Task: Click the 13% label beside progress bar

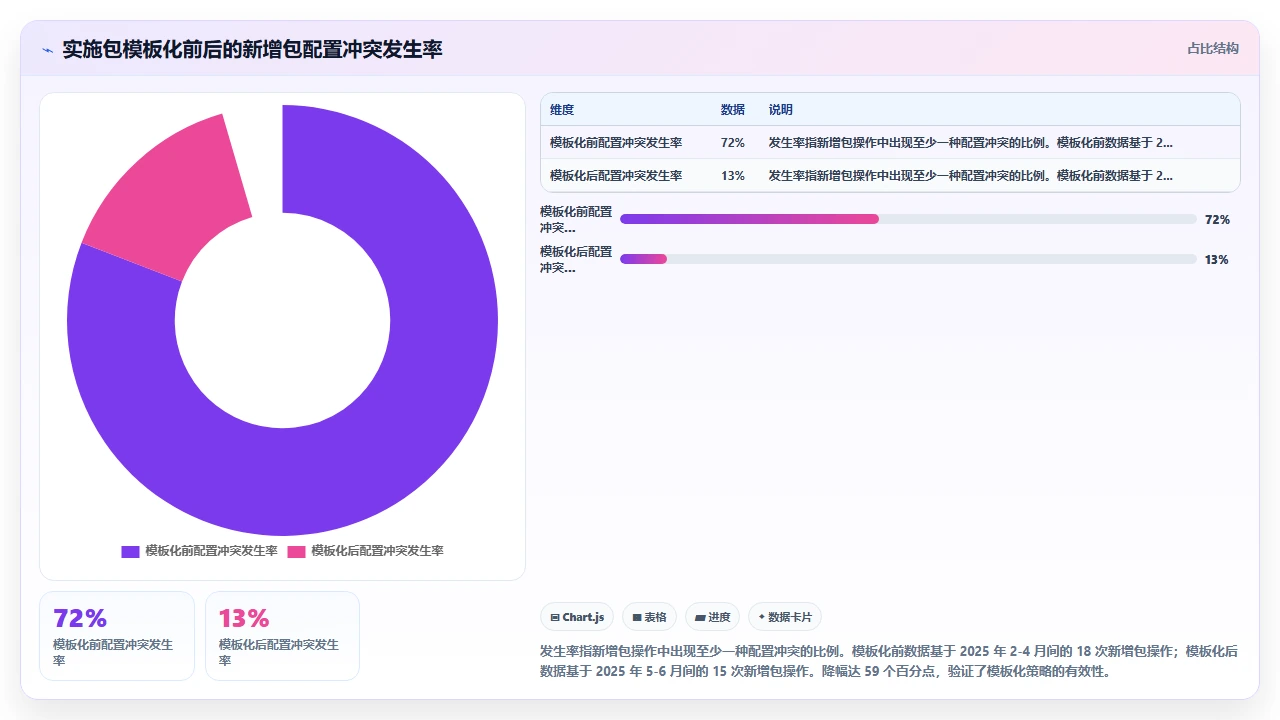Action: [x=1217, y=260]
